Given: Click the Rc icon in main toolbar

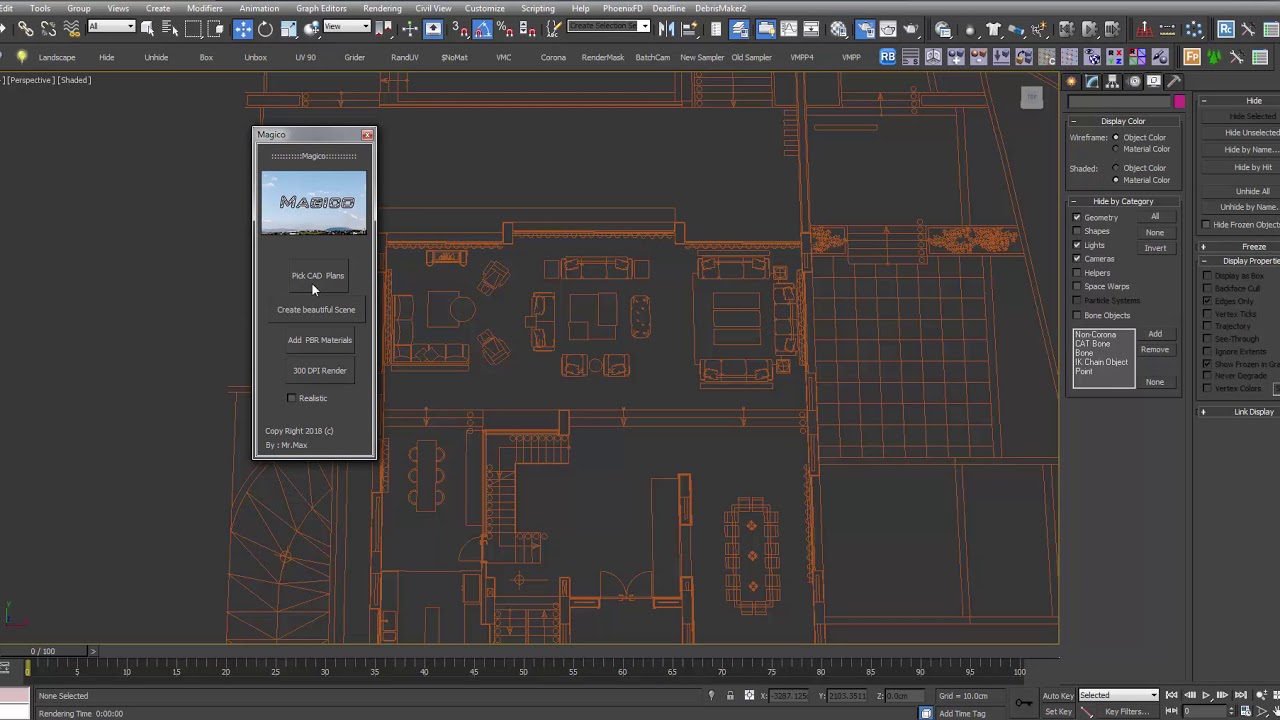Looking at the screenshot, I should tap(1226, 29).
